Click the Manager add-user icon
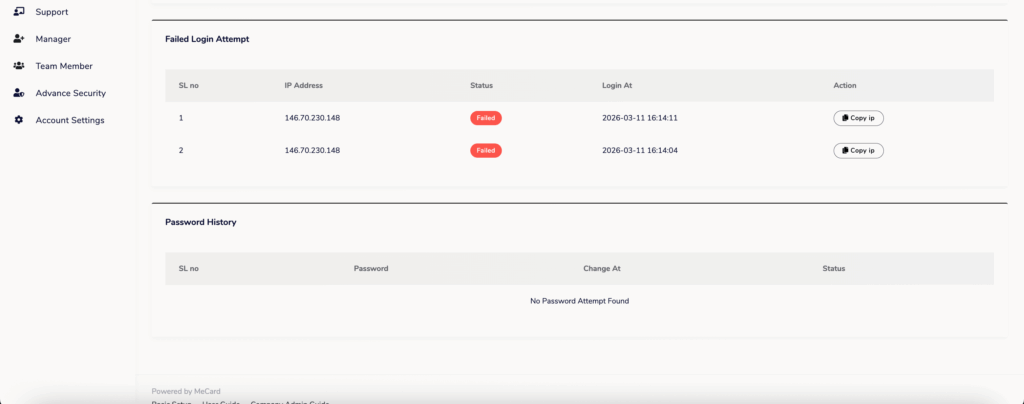Viewport: 1024px width, 404px height. coord(18,39)
